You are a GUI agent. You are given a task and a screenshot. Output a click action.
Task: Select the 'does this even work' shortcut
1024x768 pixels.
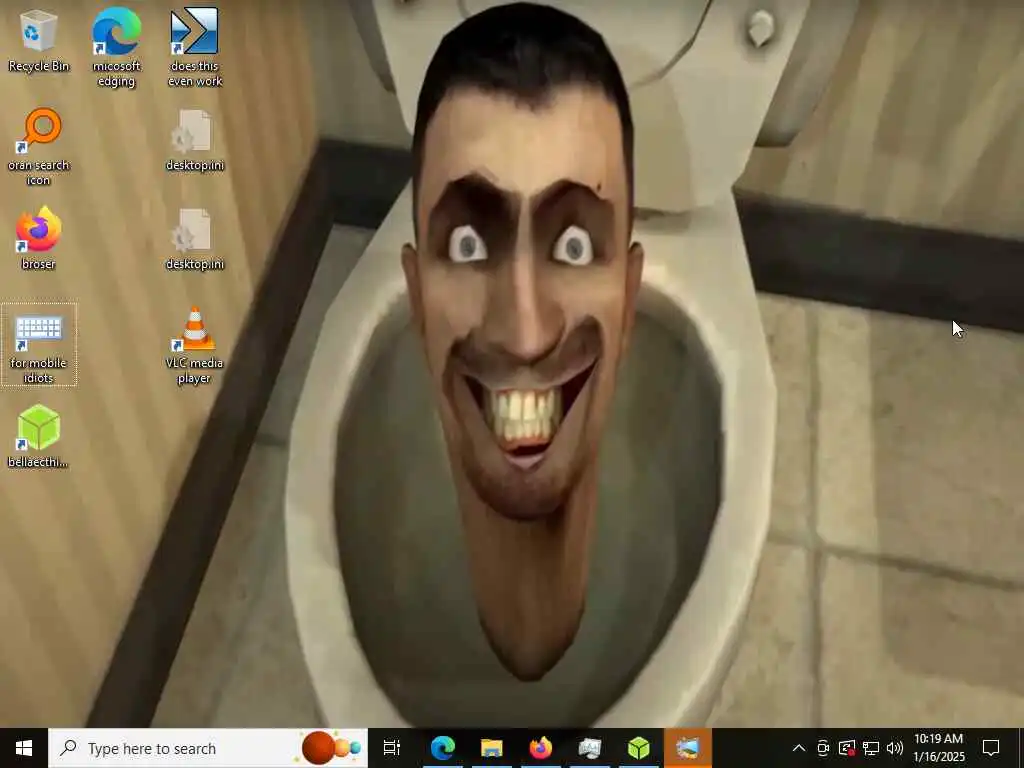(x=195, y=47)
